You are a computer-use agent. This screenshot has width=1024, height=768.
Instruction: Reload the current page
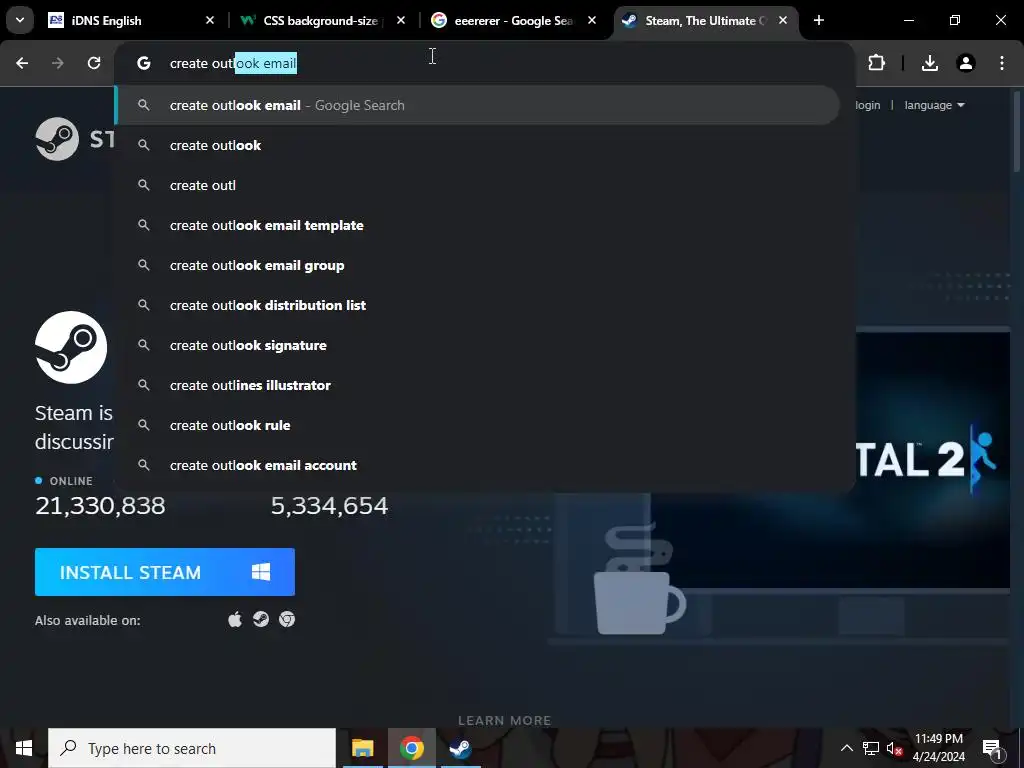(94, 63)
